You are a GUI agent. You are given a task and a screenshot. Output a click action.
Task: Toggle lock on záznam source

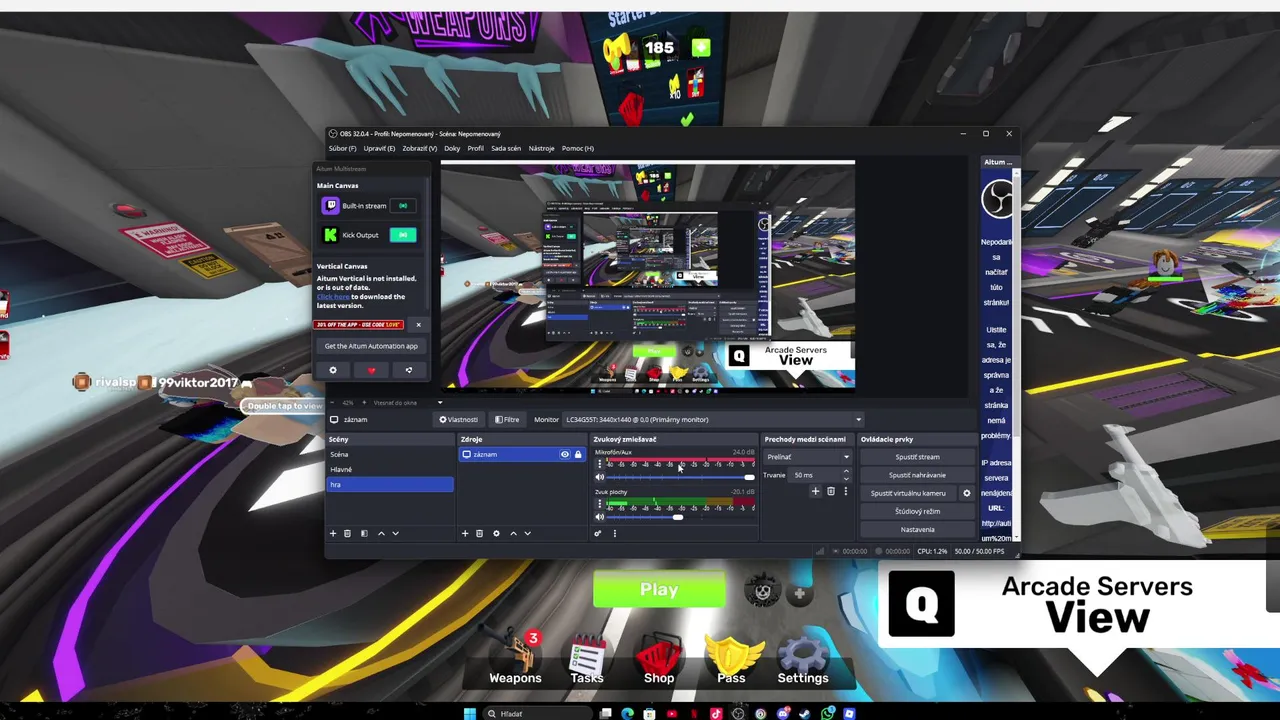click(577, 454)
